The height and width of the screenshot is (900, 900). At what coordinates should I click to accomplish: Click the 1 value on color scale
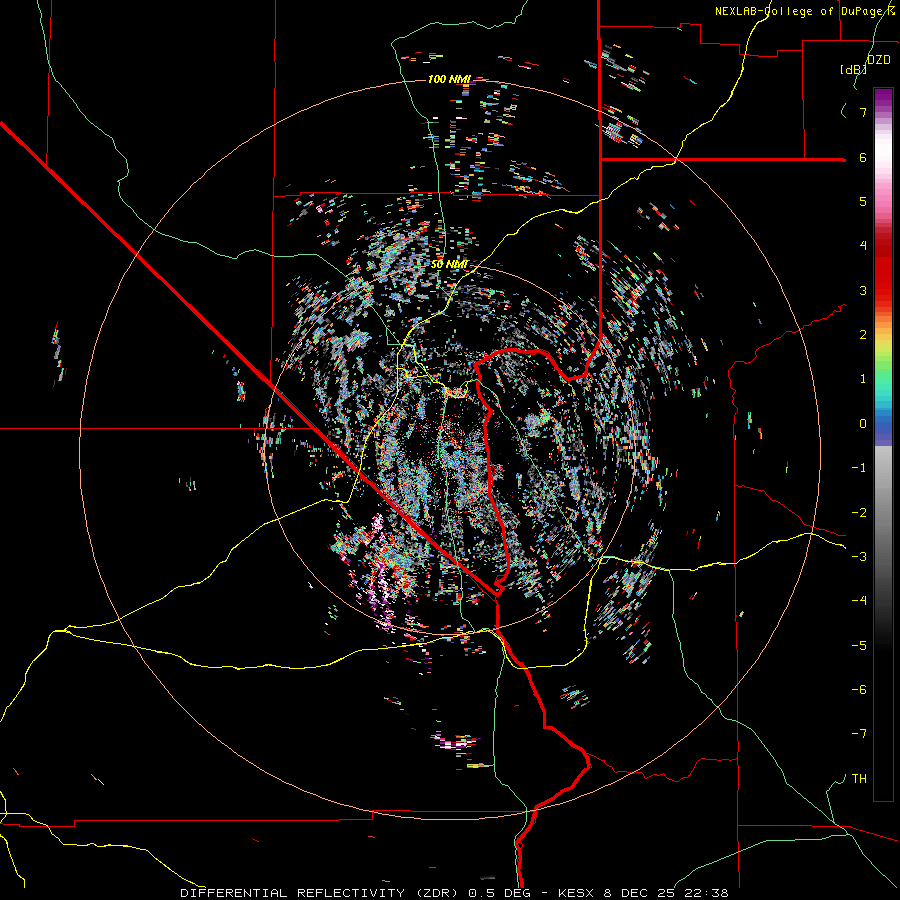[x=863, y=379]
